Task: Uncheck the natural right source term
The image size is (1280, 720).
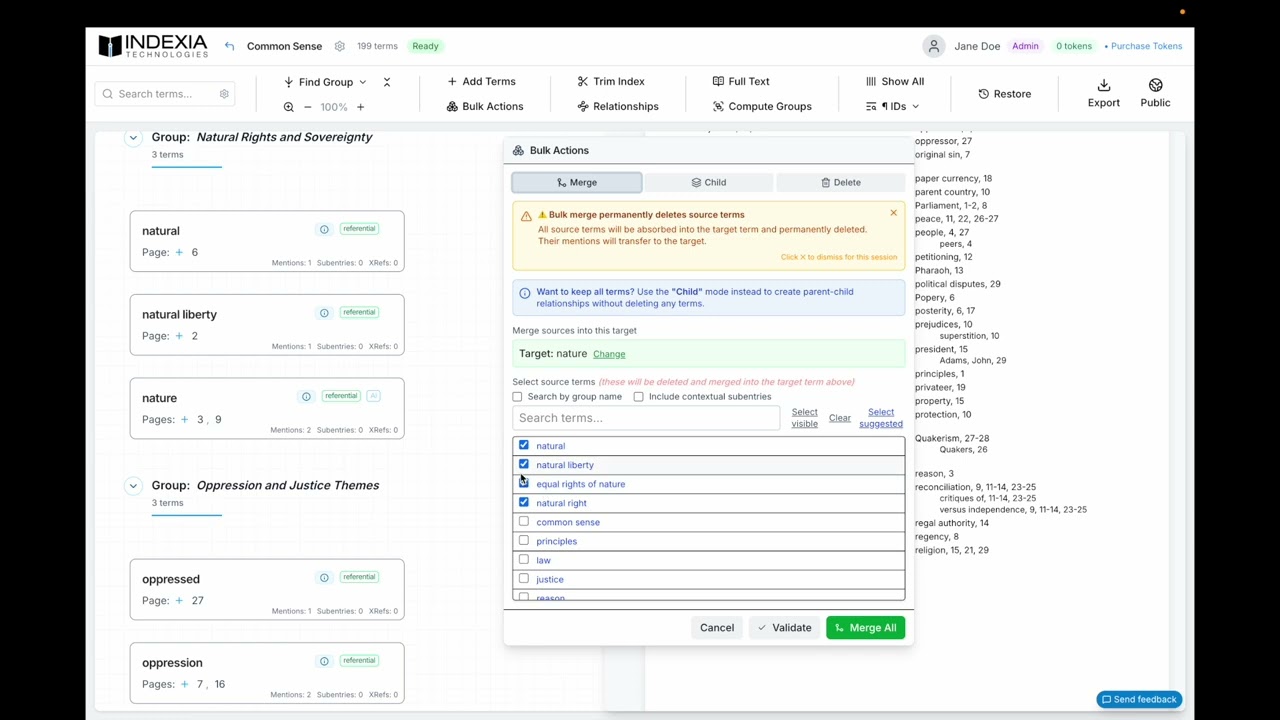Action: (524, 502)
